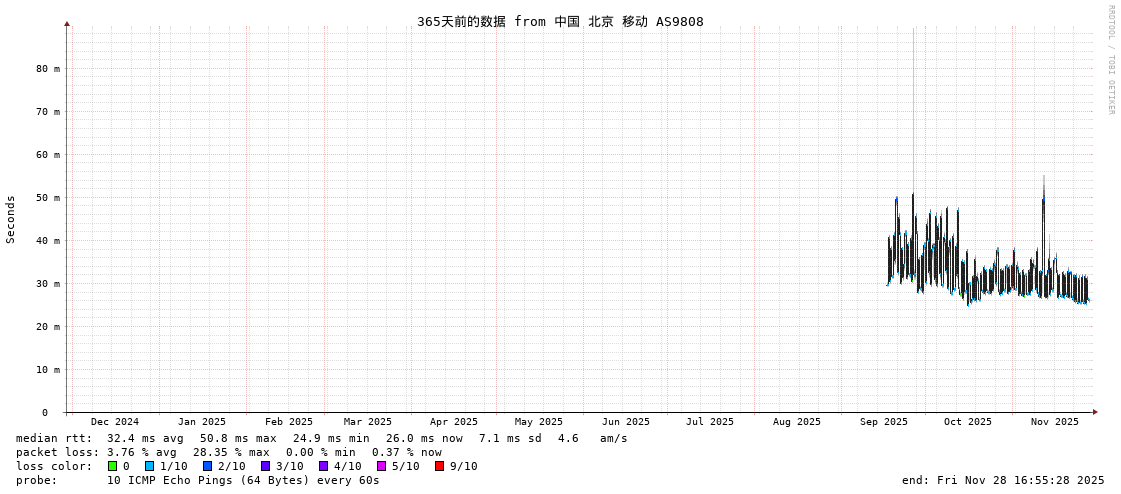The image size is (1121, 494).
Task: Click the Oct 2025 x-axis label
Action: (967, 422)
